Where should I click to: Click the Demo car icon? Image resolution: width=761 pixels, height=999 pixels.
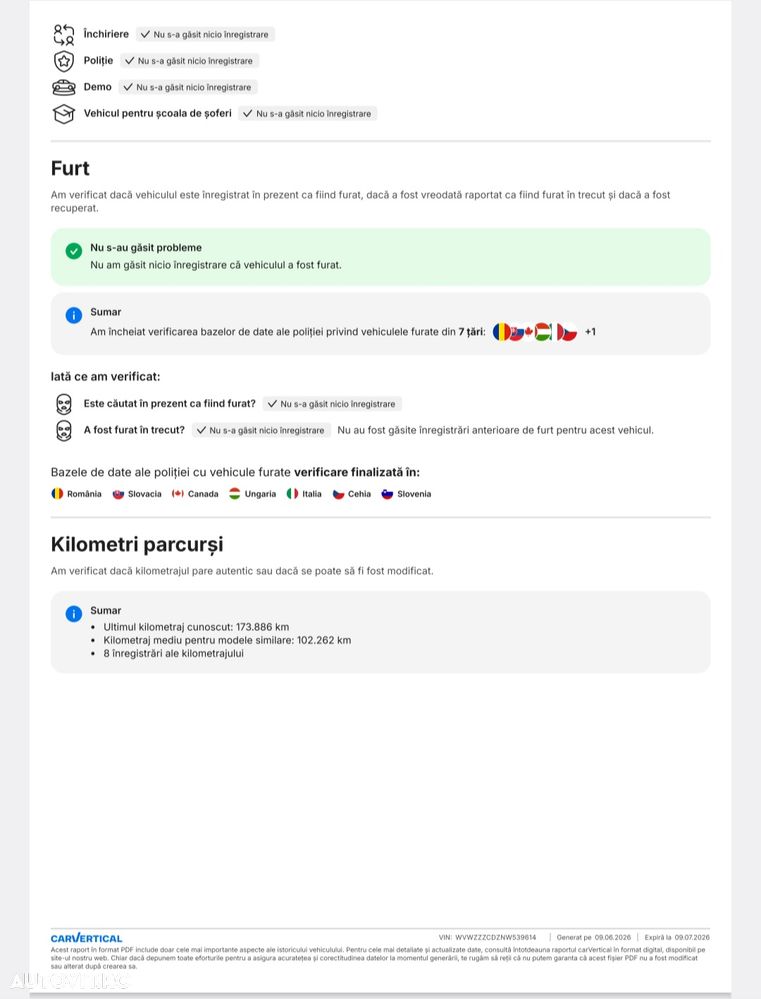click(x=64, y=87)
